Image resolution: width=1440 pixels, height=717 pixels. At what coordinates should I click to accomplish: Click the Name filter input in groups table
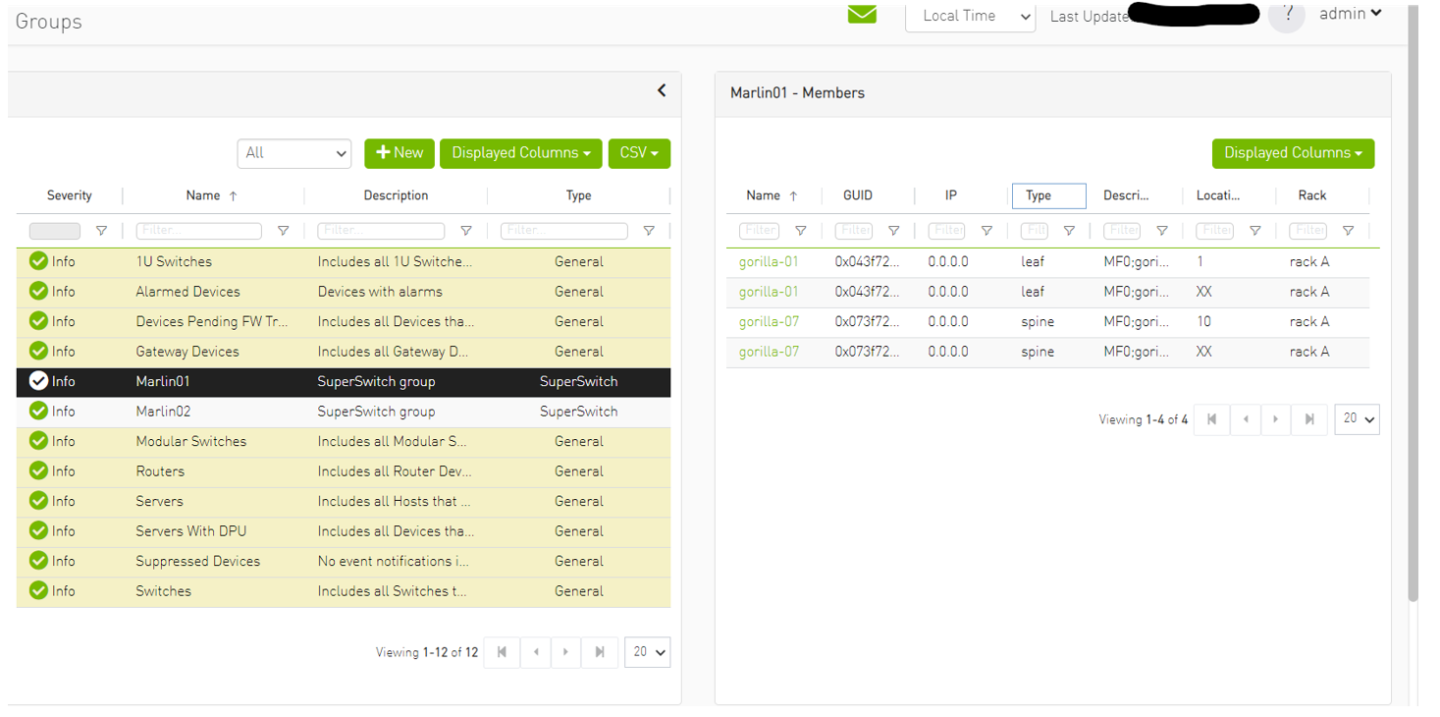199,231
